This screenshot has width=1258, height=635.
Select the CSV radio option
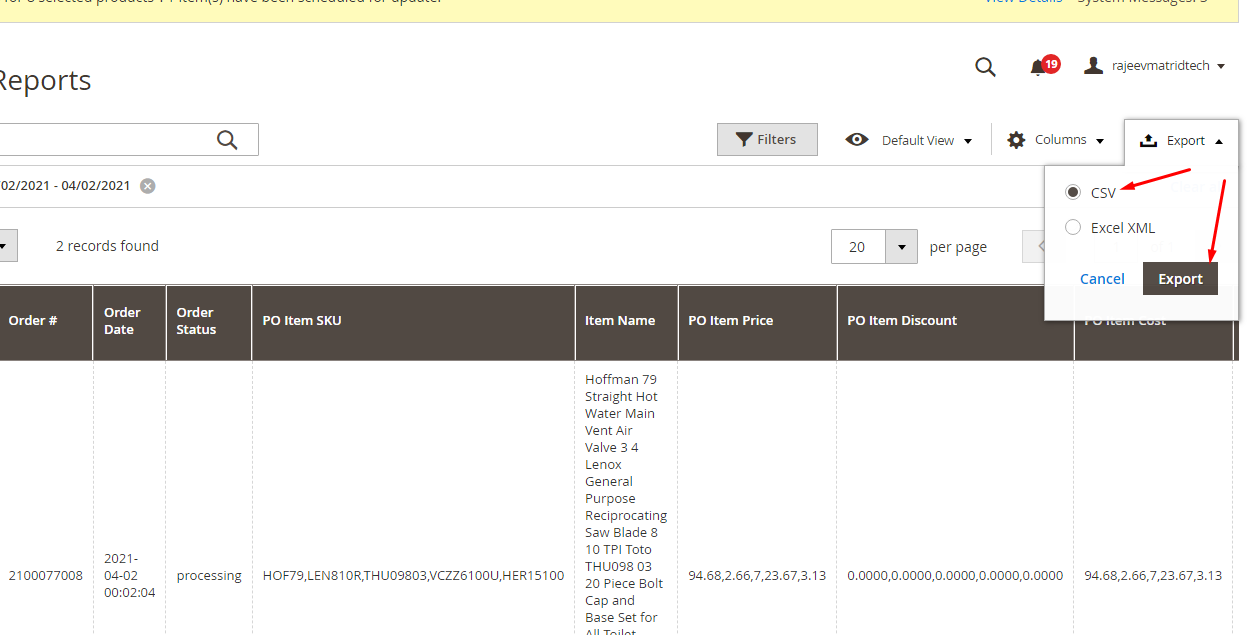tap(1073, 192)
